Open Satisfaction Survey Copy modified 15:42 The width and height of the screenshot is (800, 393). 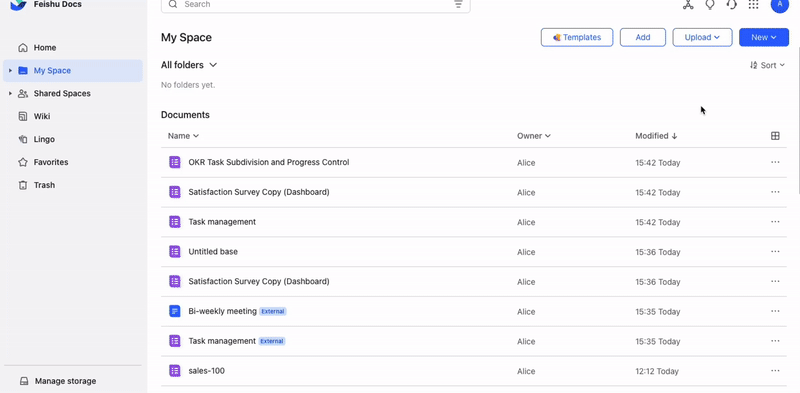[259, 192]
